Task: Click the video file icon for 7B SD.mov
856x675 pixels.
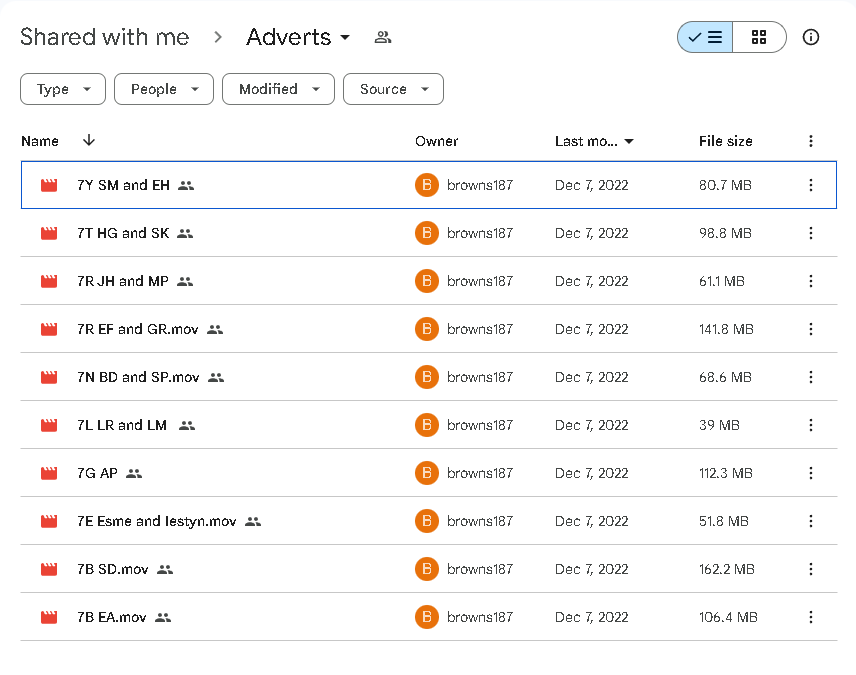Action: click(49, 569)
